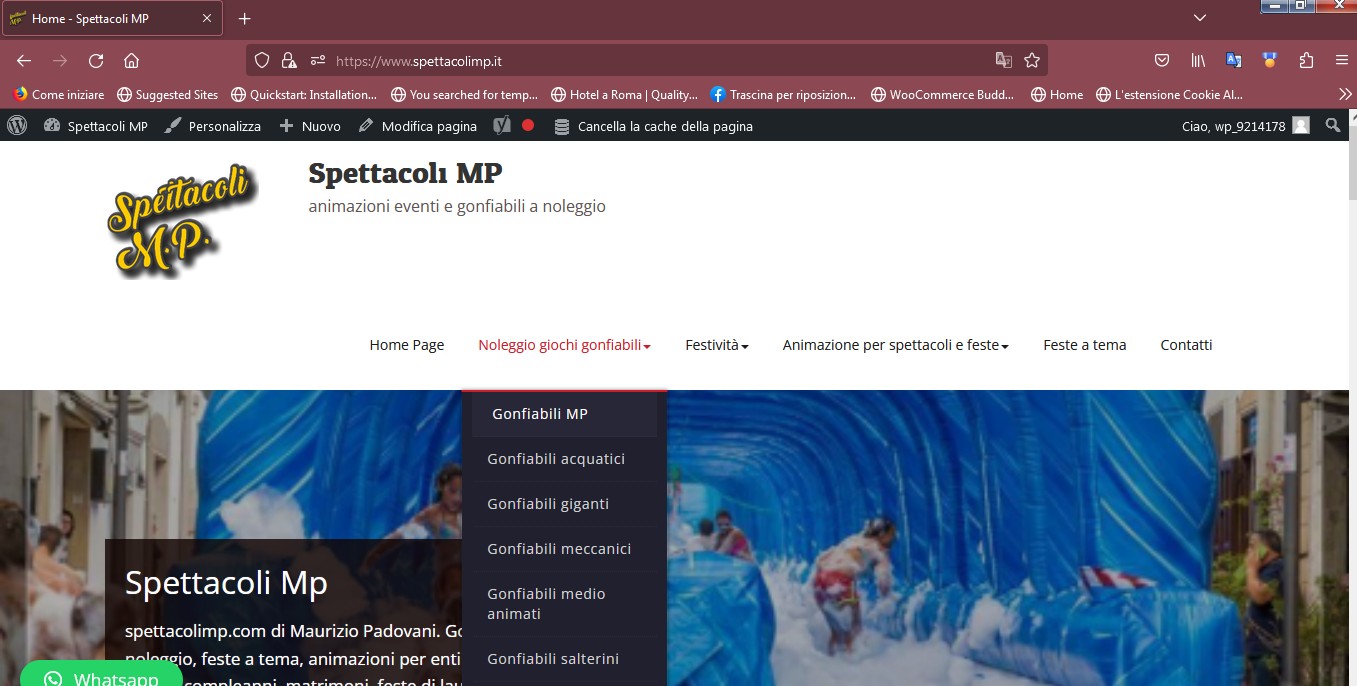The width and height of the screenshot is (1357, 686).
Task: Open the Yoast SEO admin bar icon
Action: point(501,126)
